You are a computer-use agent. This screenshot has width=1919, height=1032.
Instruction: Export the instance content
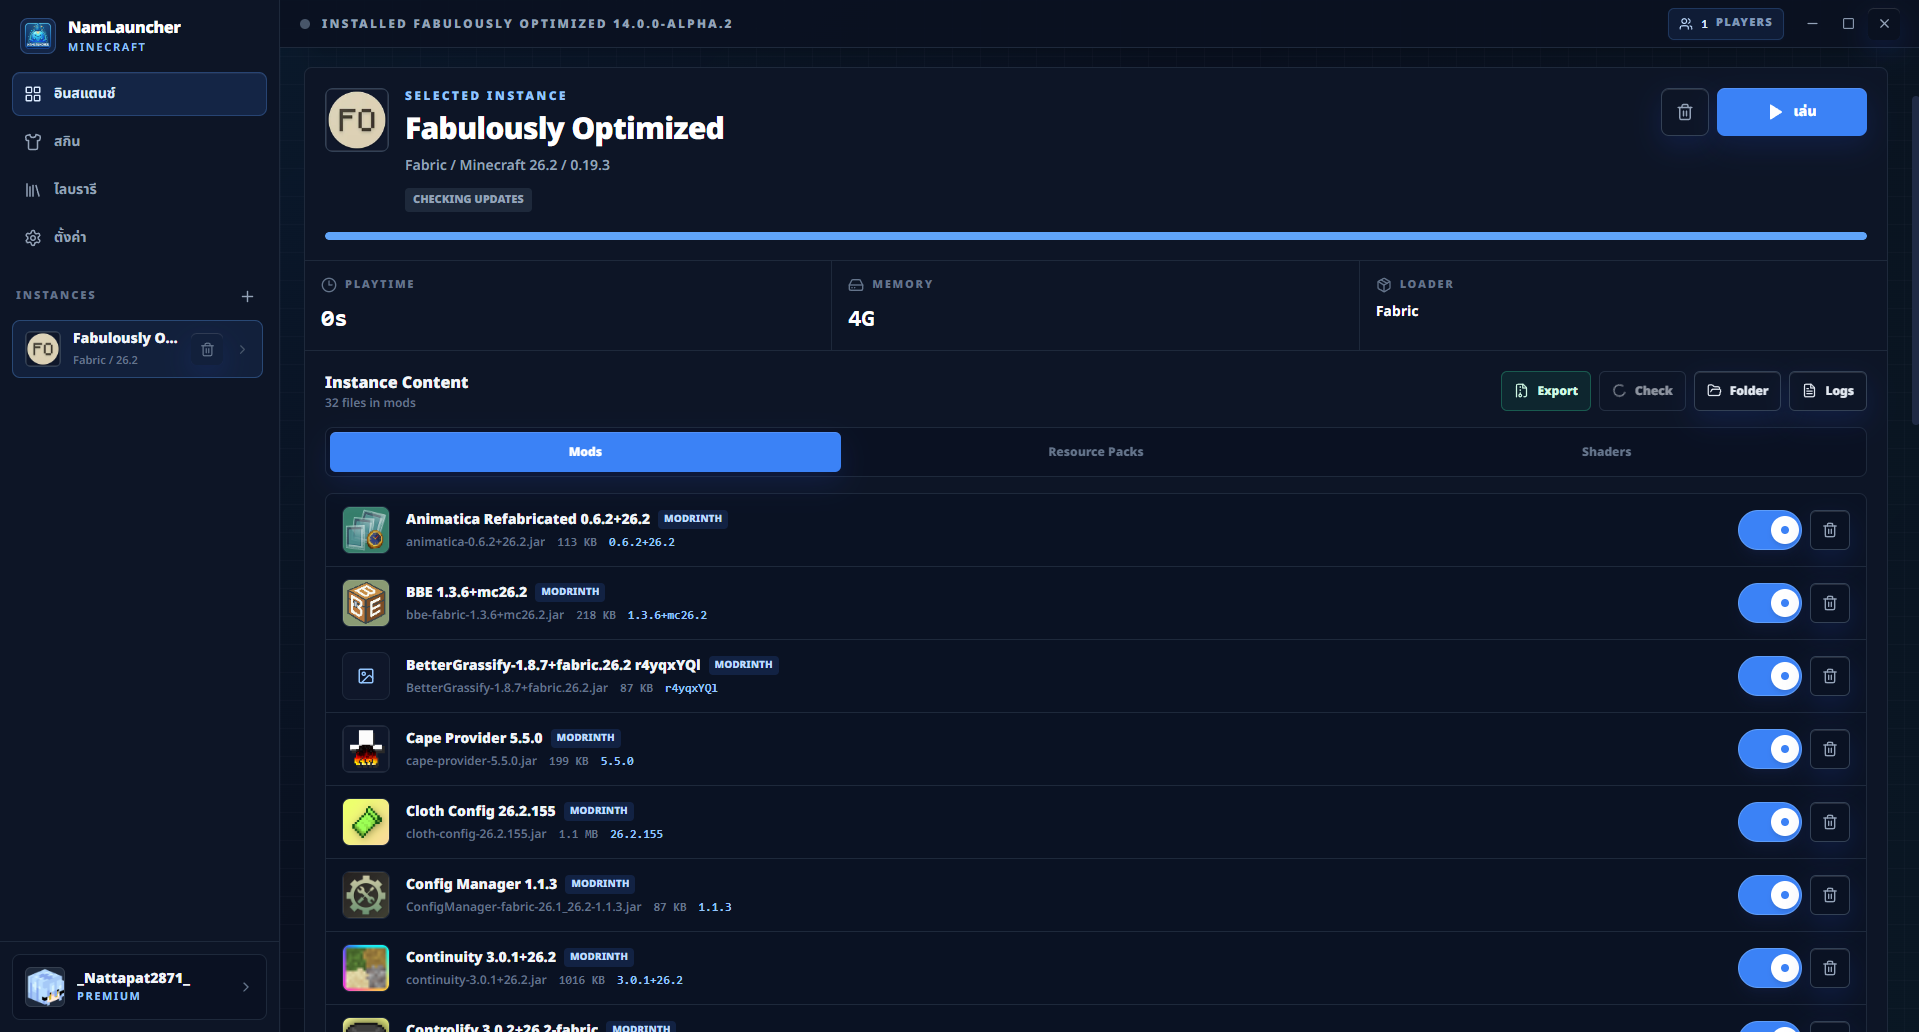click(1546, 391)
